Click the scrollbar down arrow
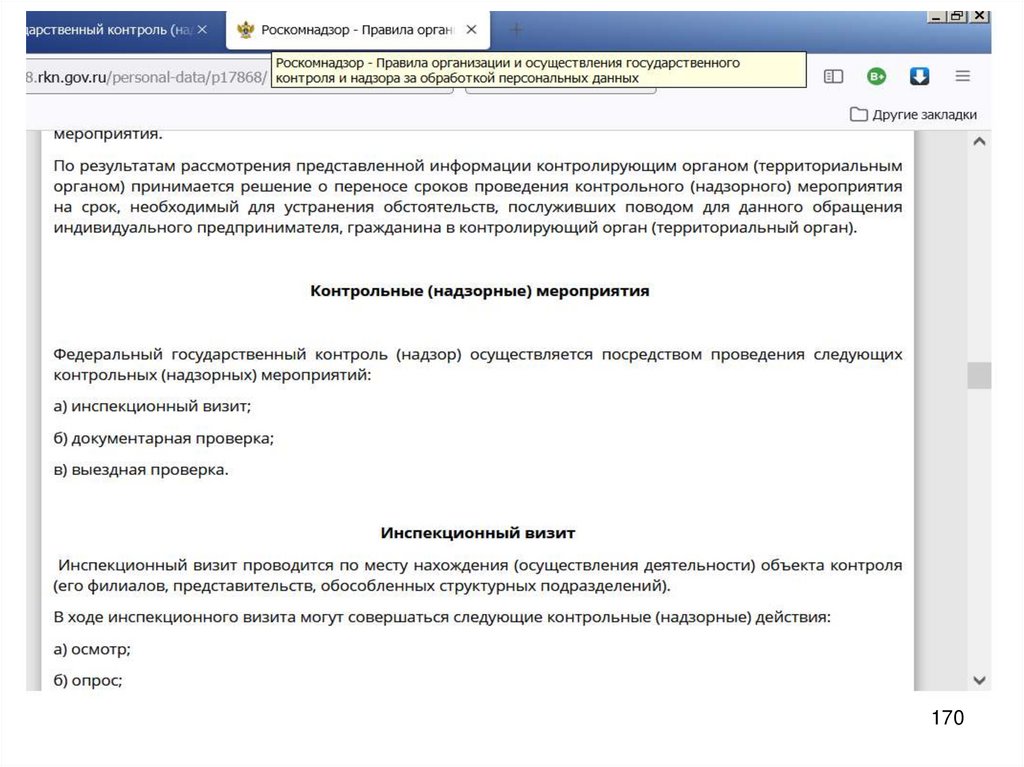1024x767 pixels. pos(979,680)
